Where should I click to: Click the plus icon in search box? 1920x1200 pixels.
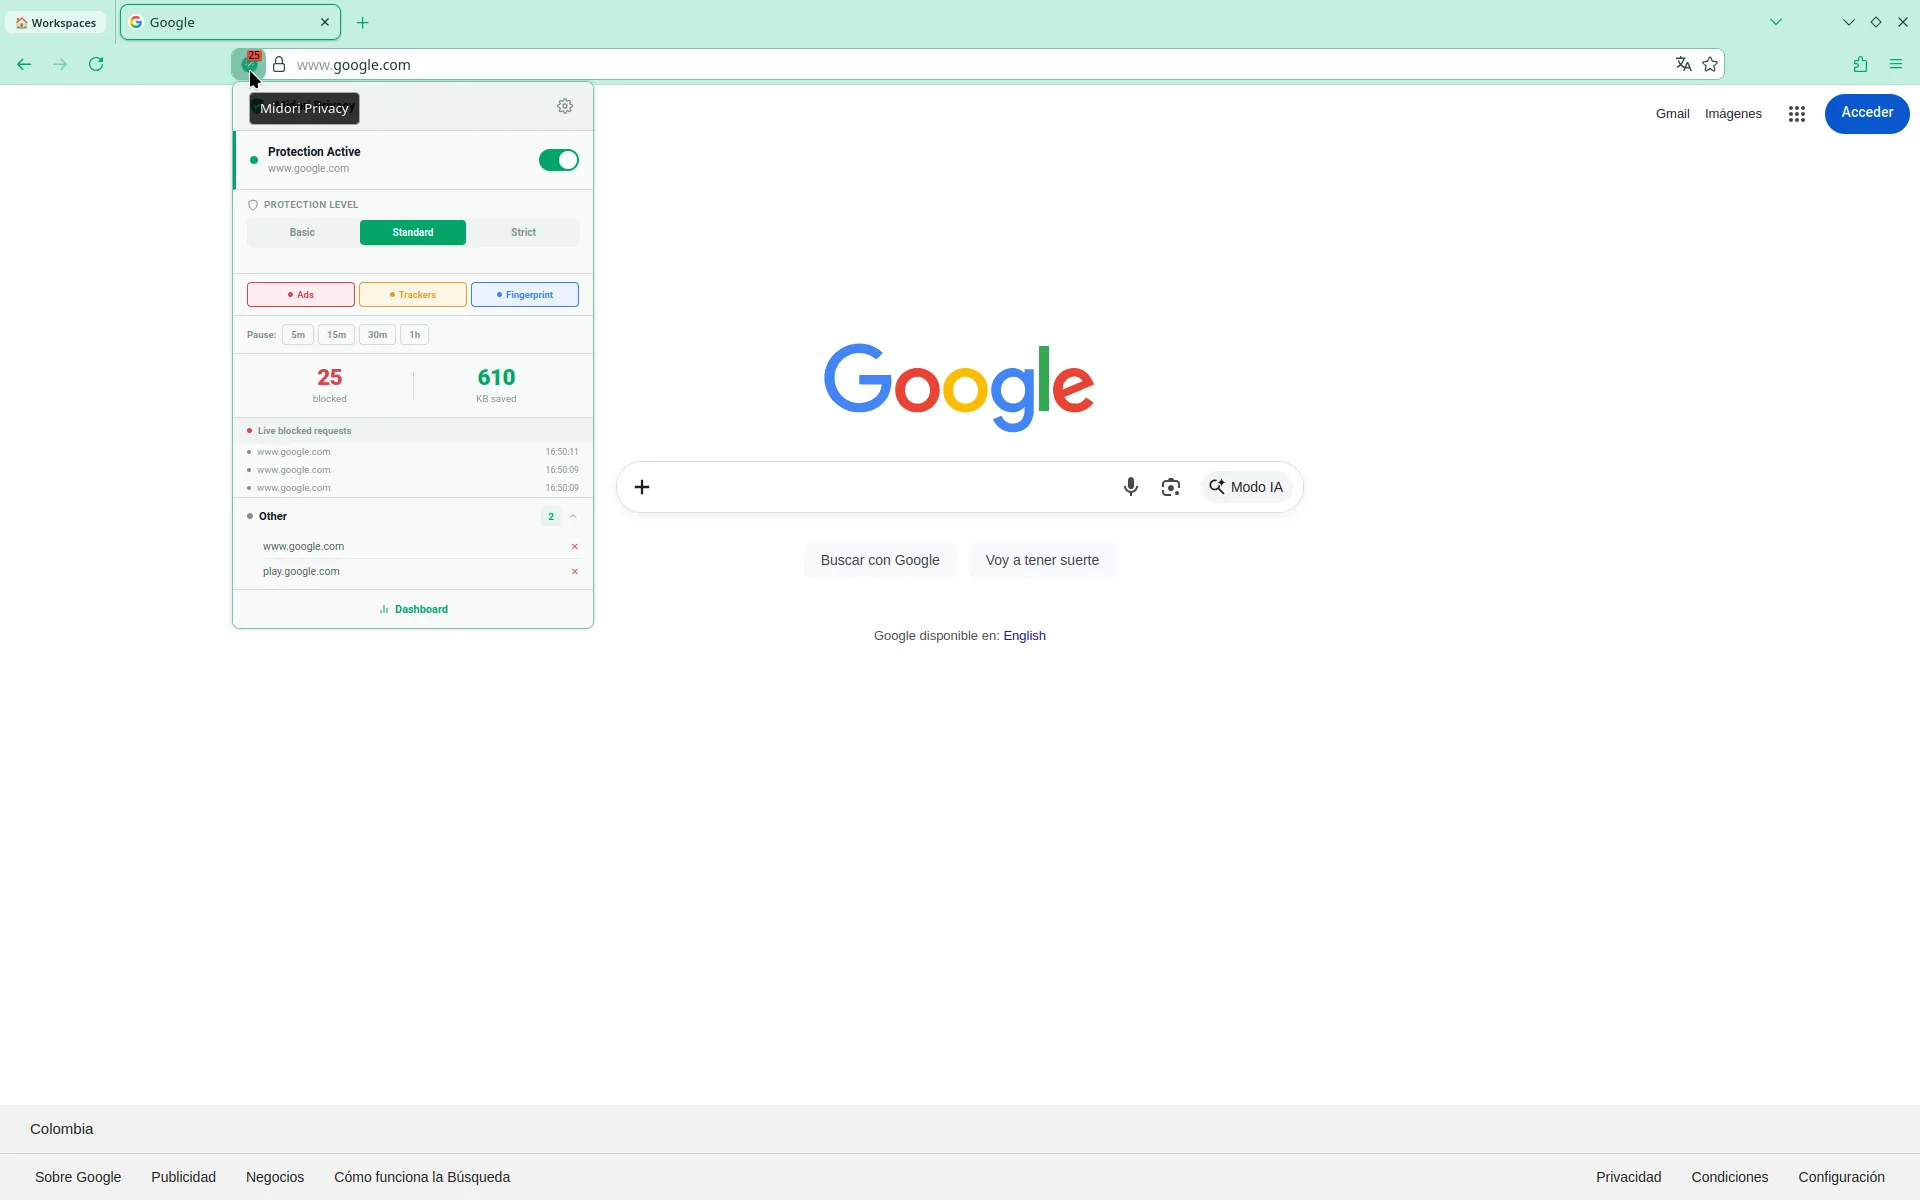pos(642,487)
